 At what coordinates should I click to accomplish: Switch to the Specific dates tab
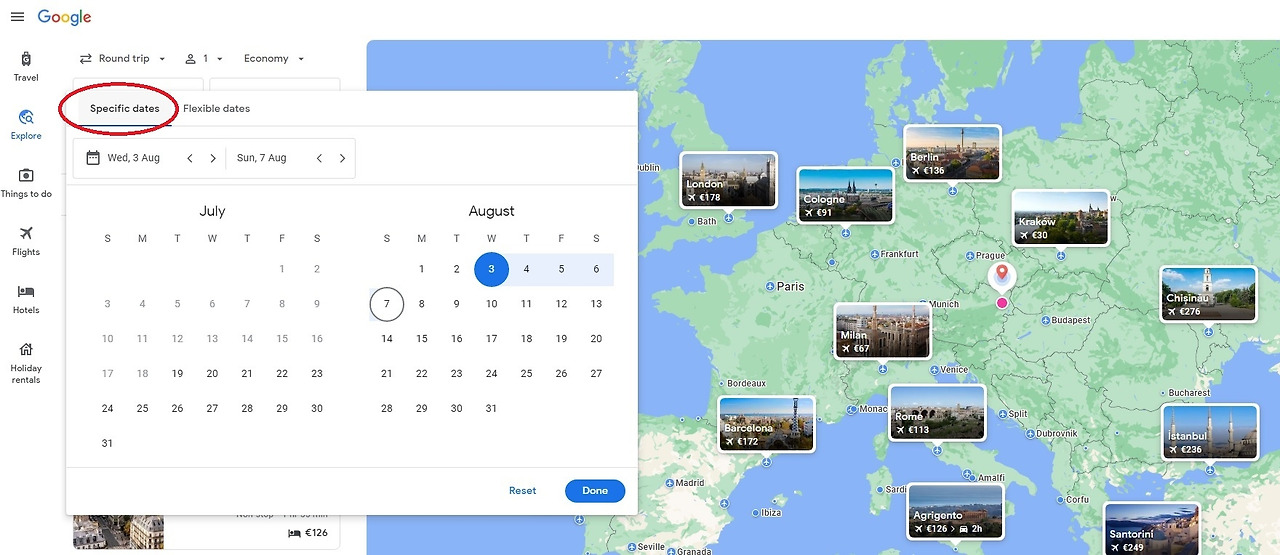coord(124,109)
